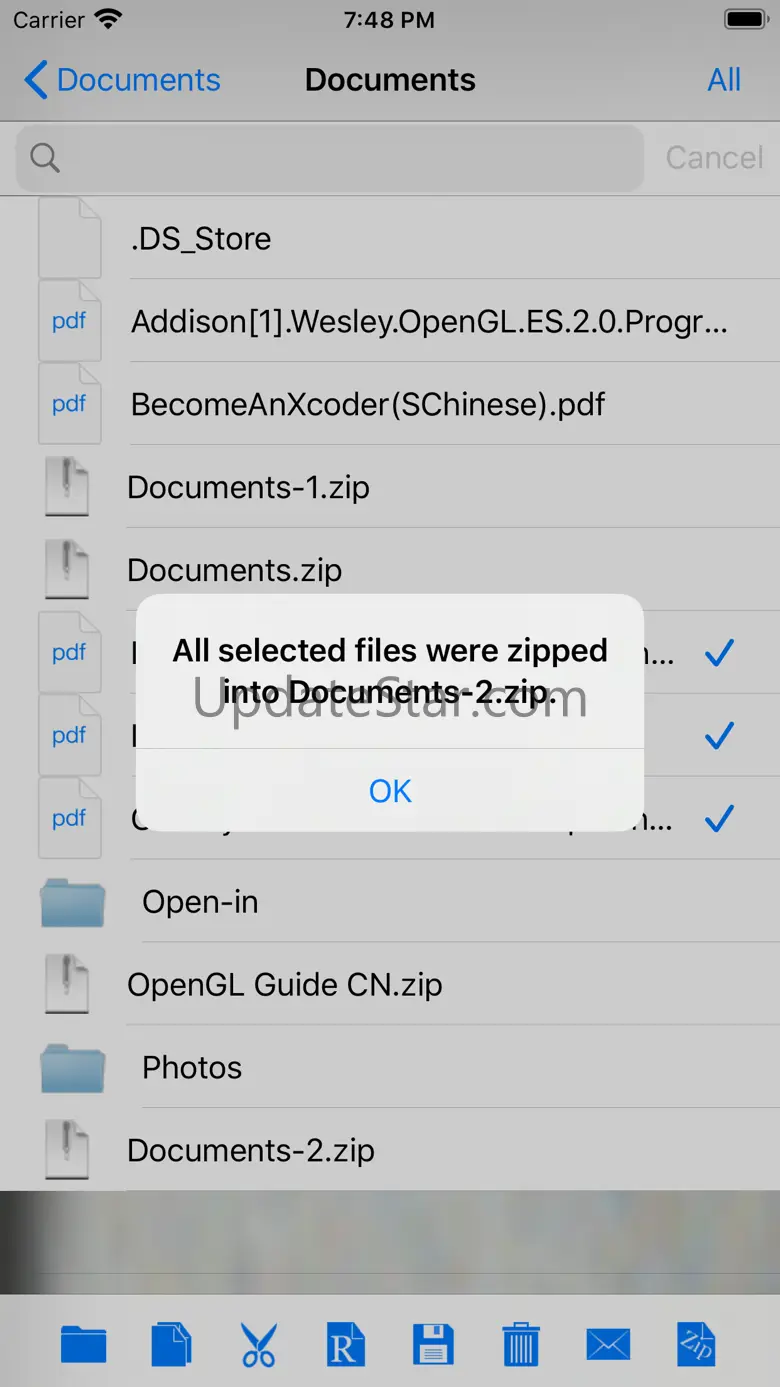This screenshot has width=780, height=1387.
Task: Select the BecomeAnXcoder(SChinese).pdf file
Action: (368, 405)
